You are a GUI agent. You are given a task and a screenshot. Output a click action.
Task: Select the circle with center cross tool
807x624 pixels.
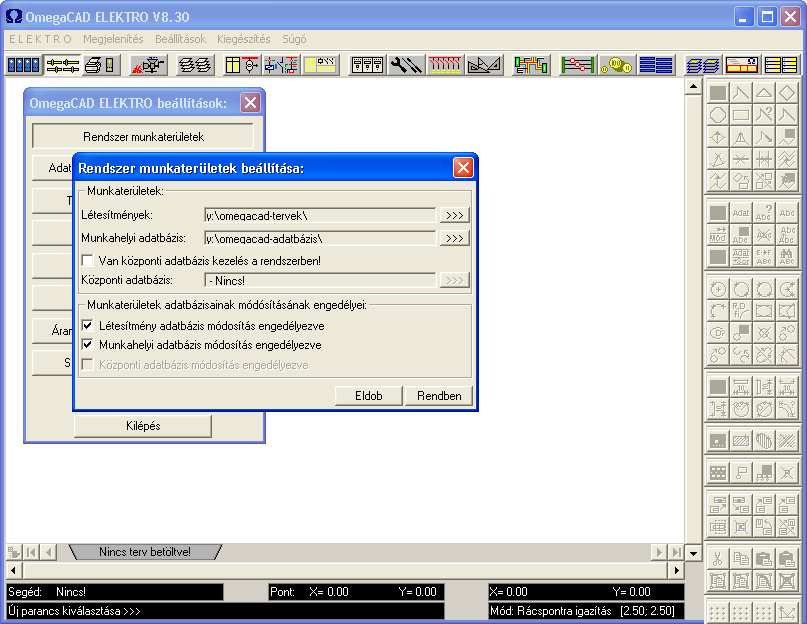click(718, 289)
